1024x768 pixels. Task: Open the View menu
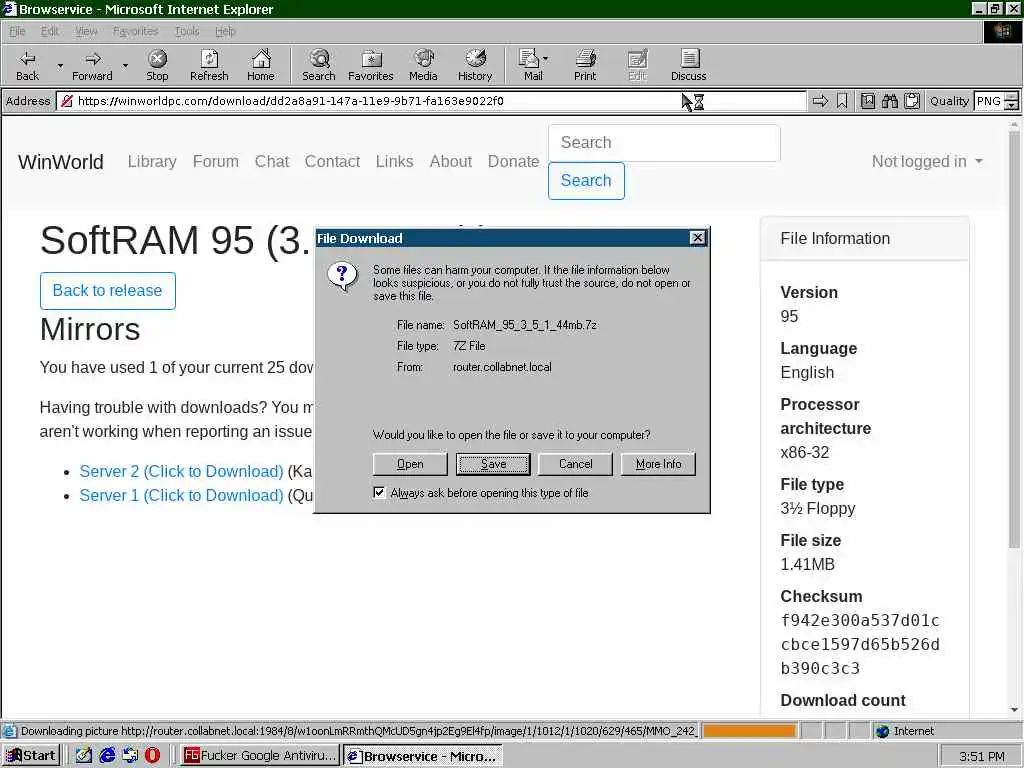tap(86, 31)
